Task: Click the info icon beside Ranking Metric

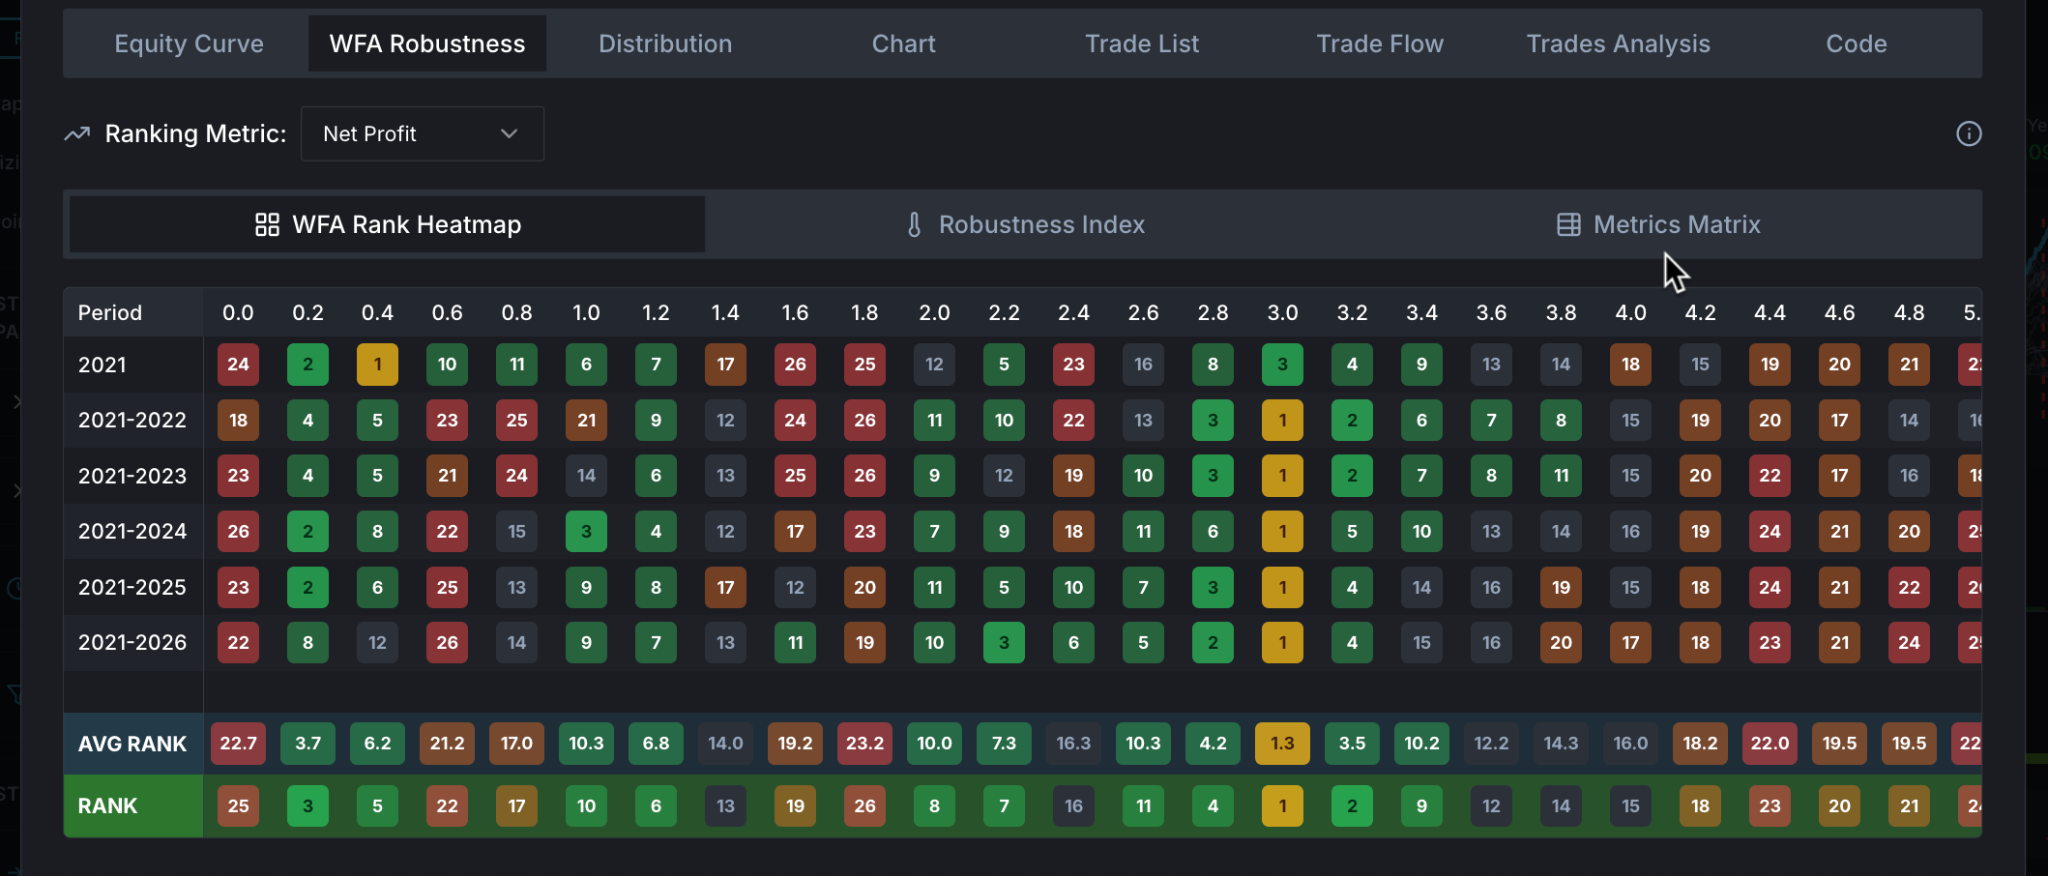Action: point(1968,134)
